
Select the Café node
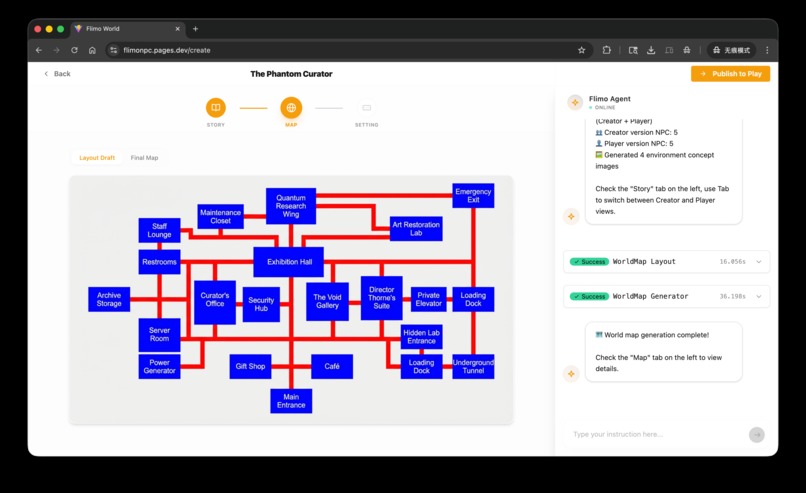[x=332, y=367]
